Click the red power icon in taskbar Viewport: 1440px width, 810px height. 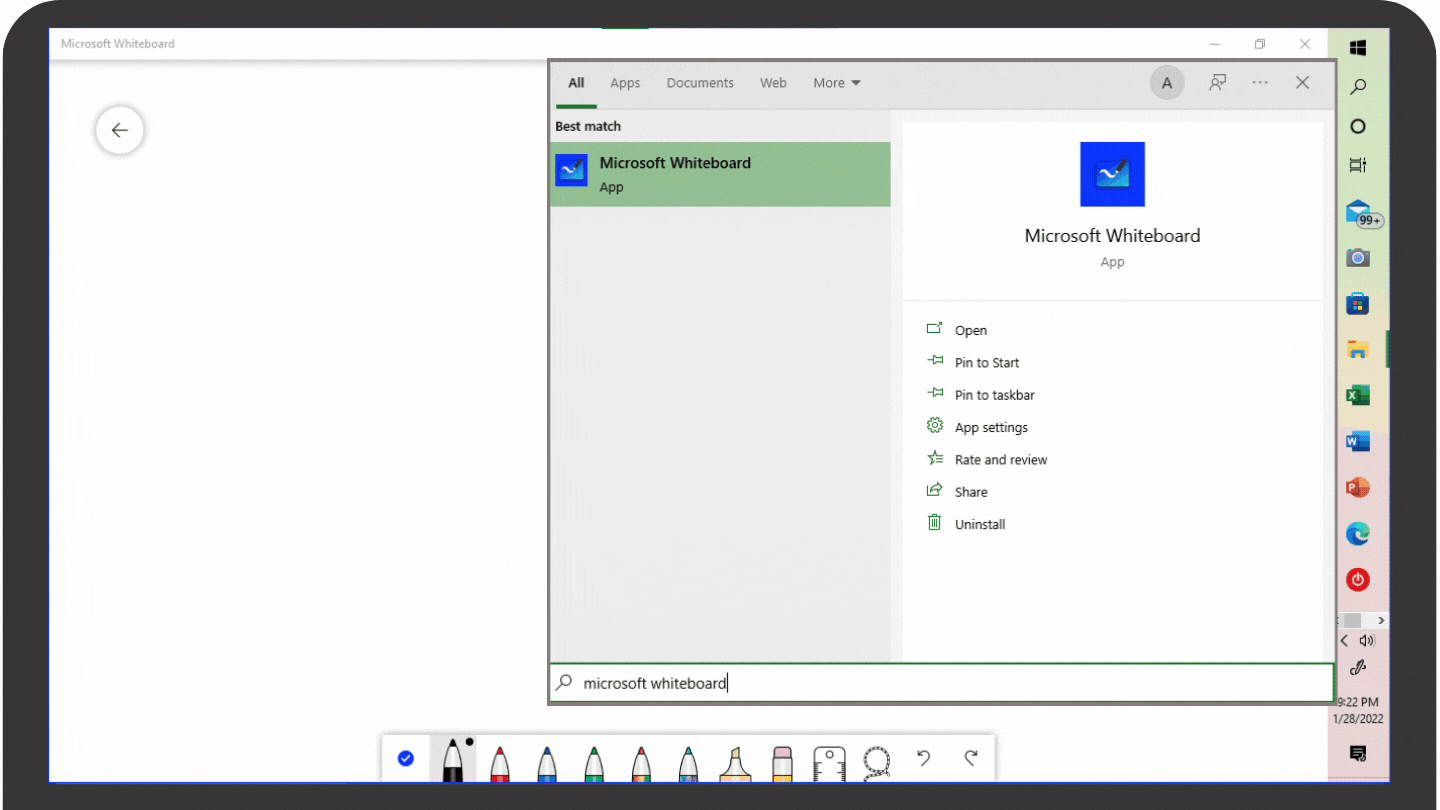pyautogui.click(x=1358, y=579)
